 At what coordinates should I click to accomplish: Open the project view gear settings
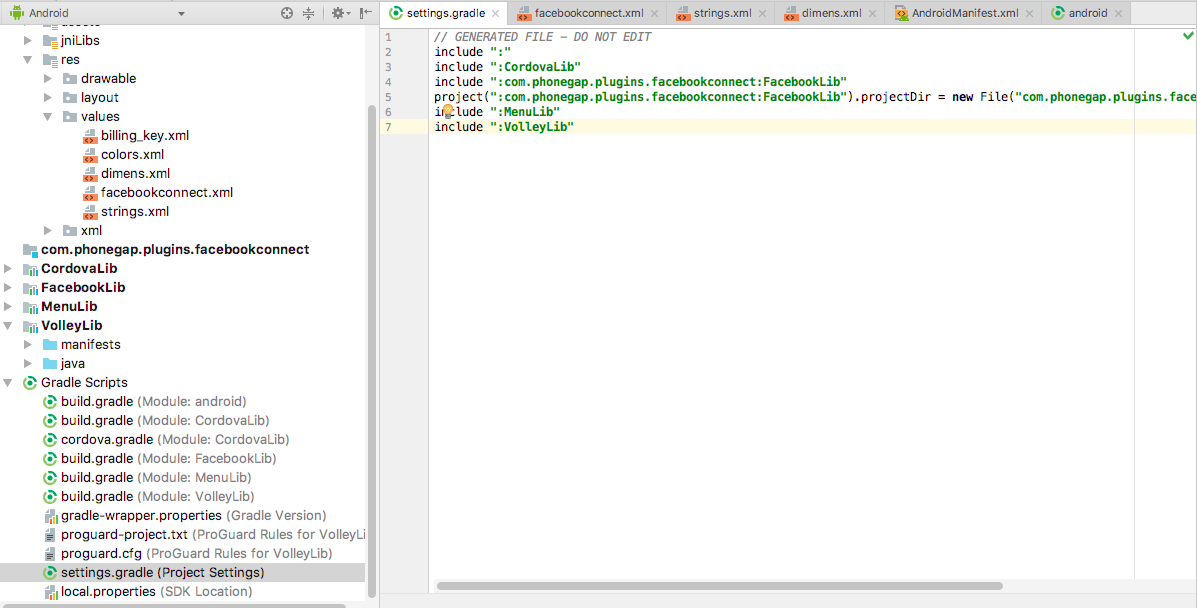click(x=337, y=13)
